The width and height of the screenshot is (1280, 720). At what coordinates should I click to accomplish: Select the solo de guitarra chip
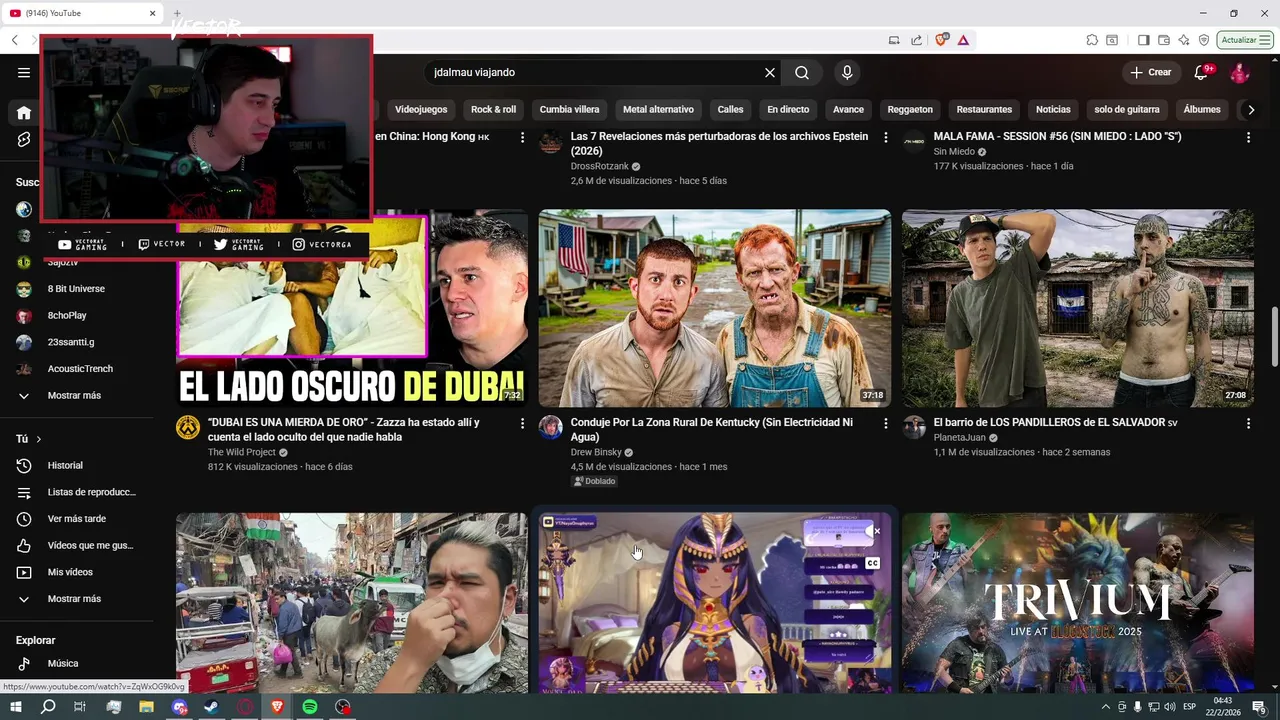[x=1127, y=109]
